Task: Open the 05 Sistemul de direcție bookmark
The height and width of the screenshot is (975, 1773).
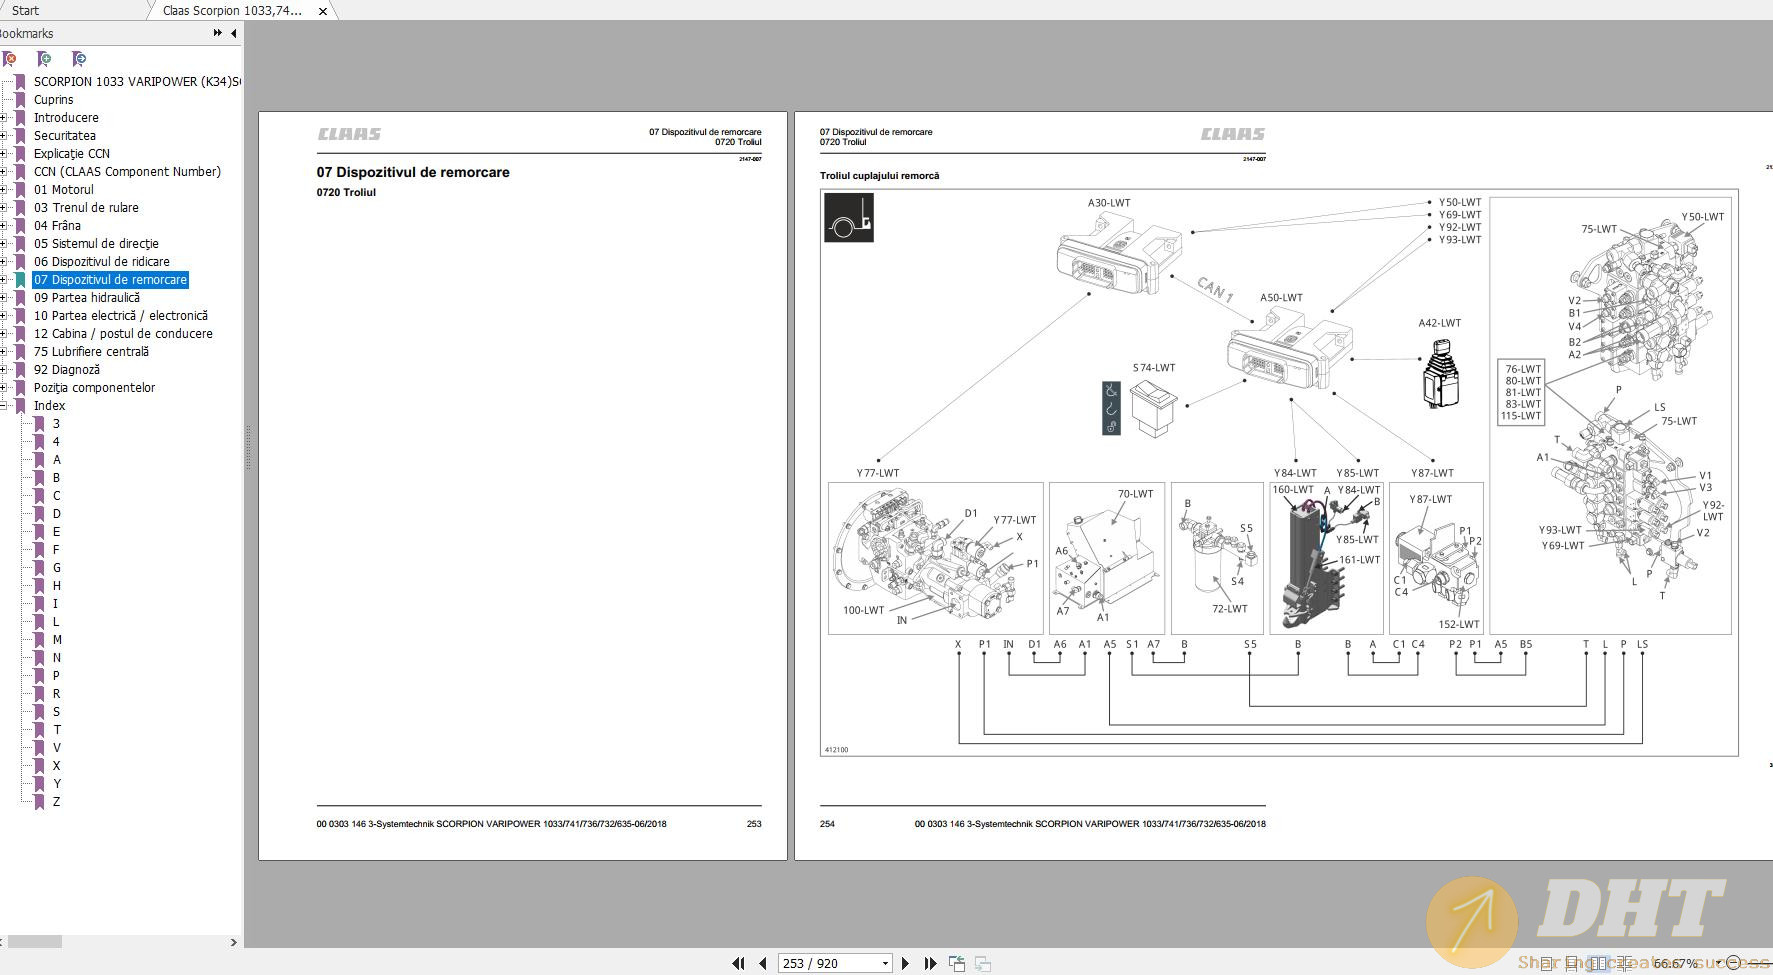Action: pyautogui.click(x=96, y=243)
